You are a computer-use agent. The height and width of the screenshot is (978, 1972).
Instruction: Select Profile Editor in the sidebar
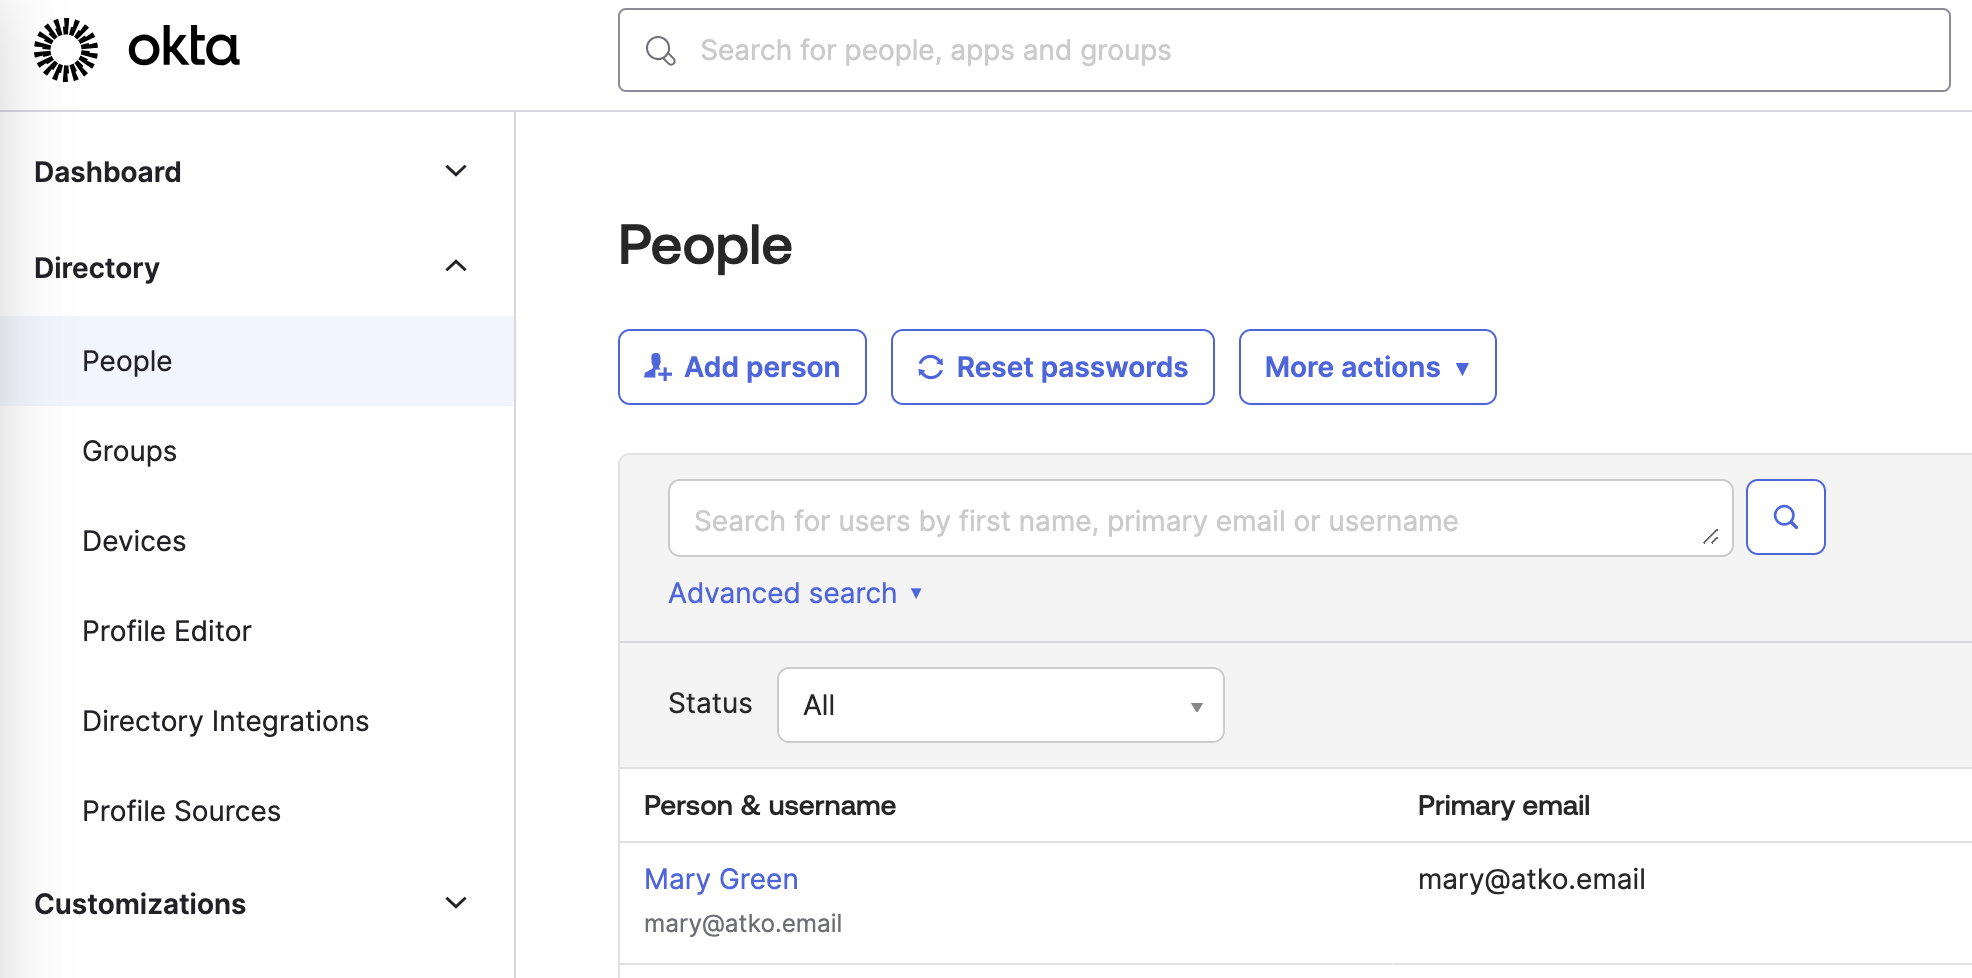pos(166,631)
